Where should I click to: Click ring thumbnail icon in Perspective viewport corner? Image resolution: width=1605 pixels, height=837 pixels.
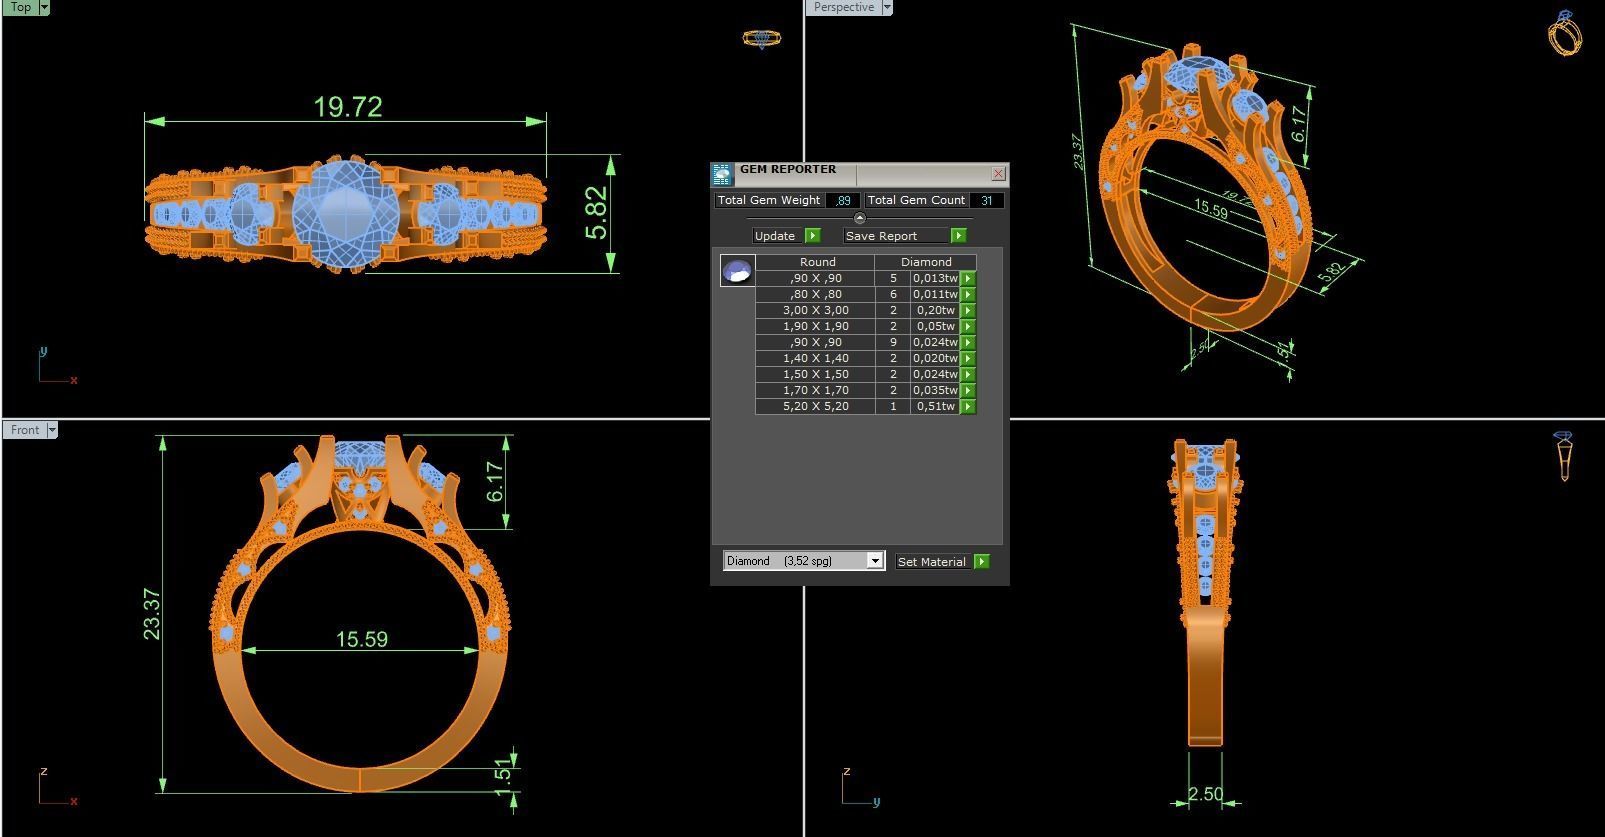[x=1565, y=33]
